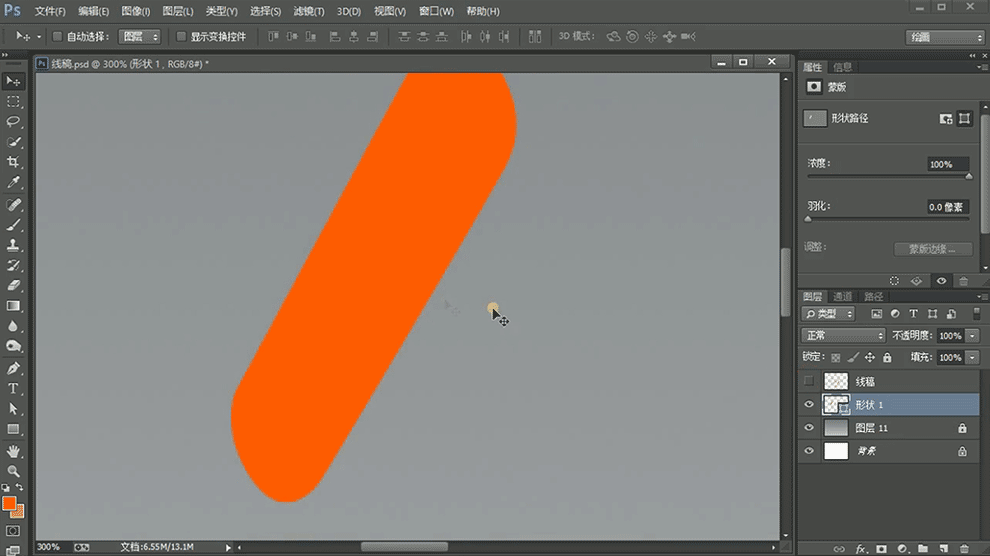Viewport: 990px width, 556px height.
Task: Click the Create new group folder icon
Action: (922, 549)
